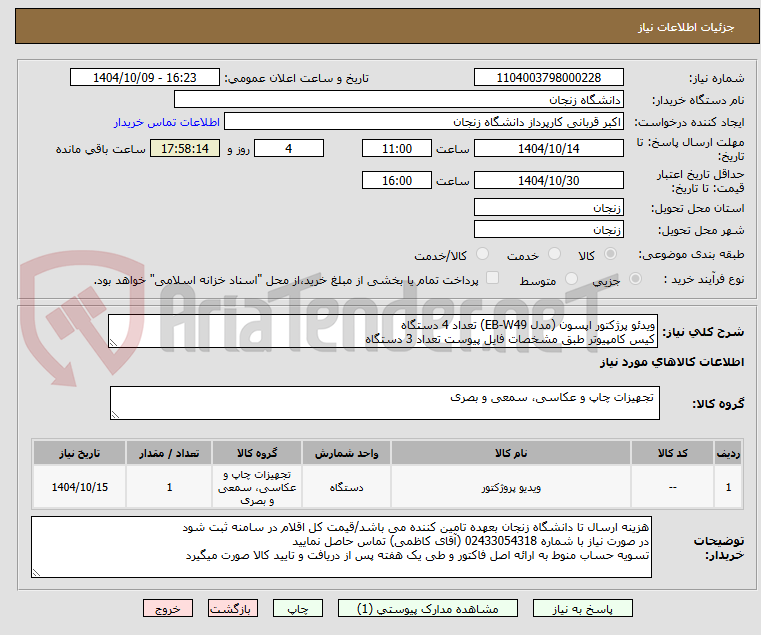
Task: Click the requester field اکبر قربانی کارپرداز
Action: (424, 122)
